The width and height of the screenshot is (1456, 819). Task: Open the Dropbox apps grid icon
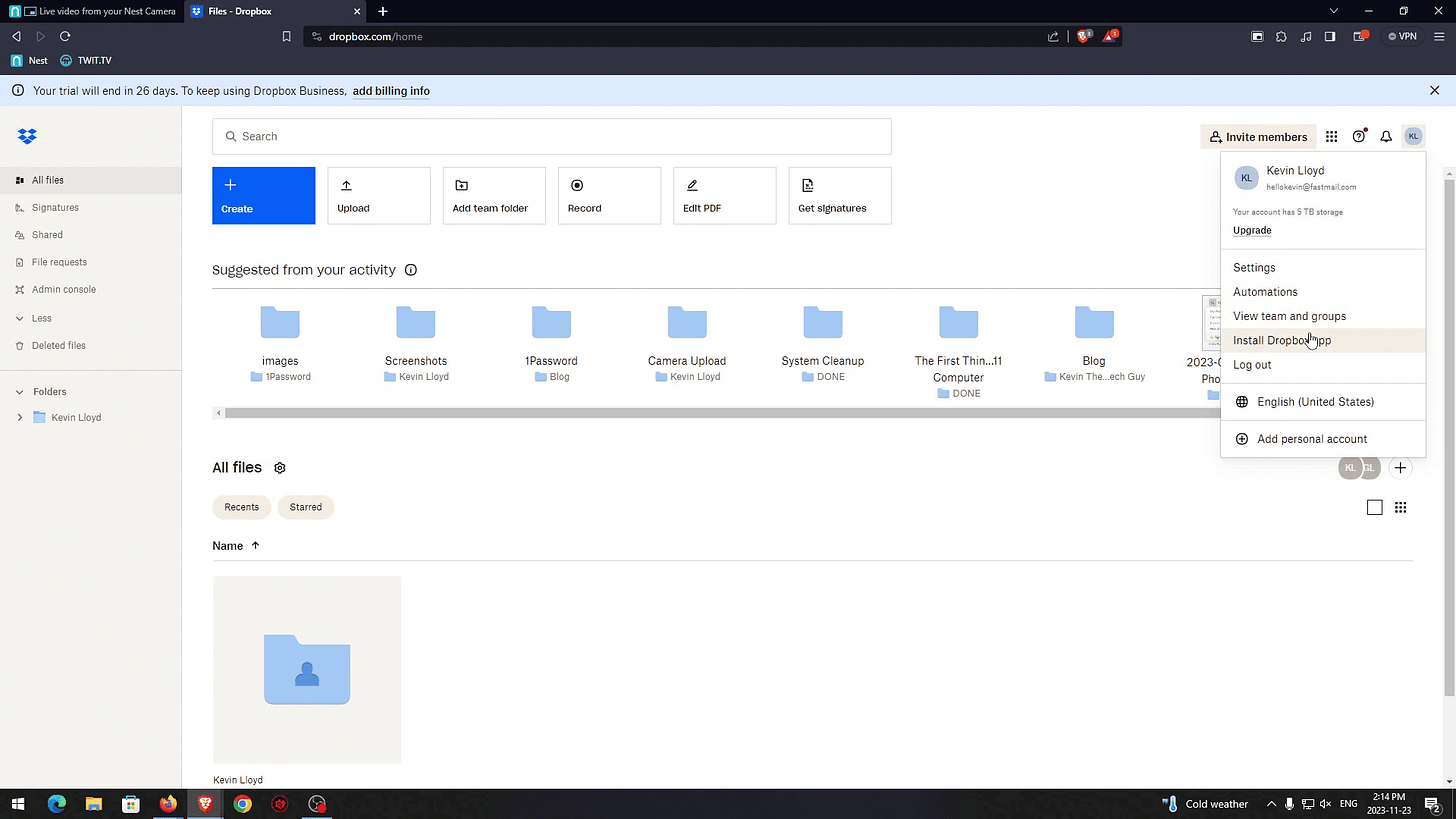click(1331, 136)
